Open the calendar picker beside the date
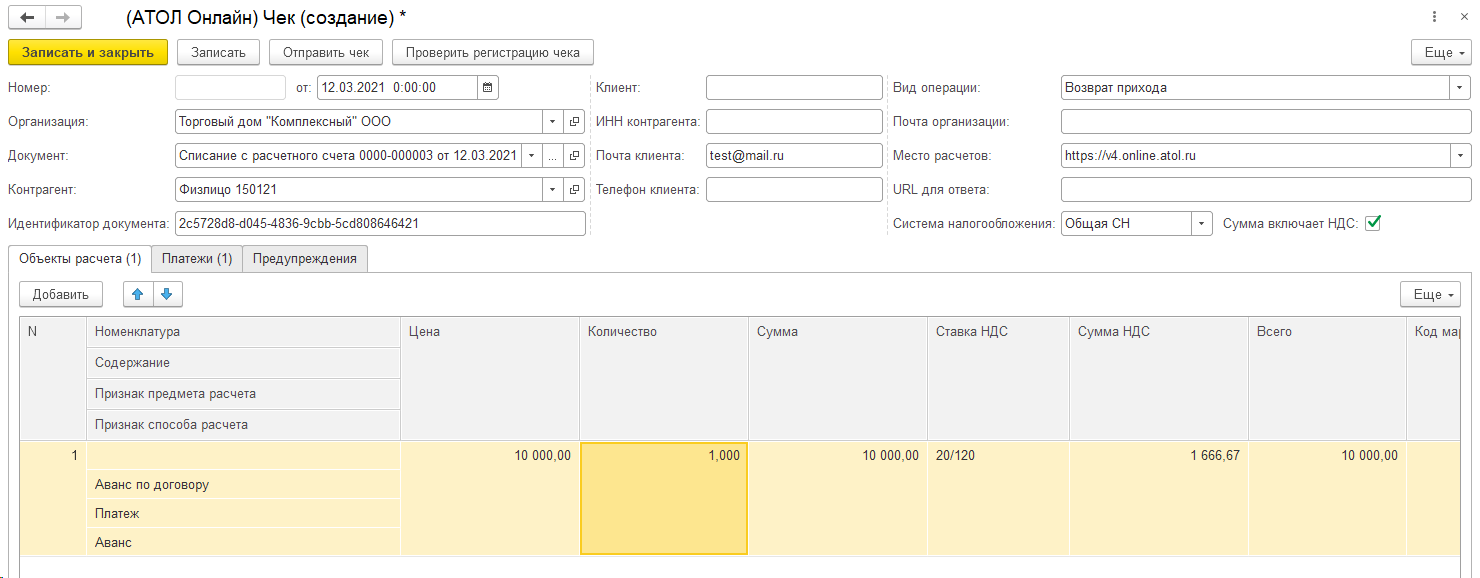This screenshot has width=1480, height=578. tap(488, 88)
